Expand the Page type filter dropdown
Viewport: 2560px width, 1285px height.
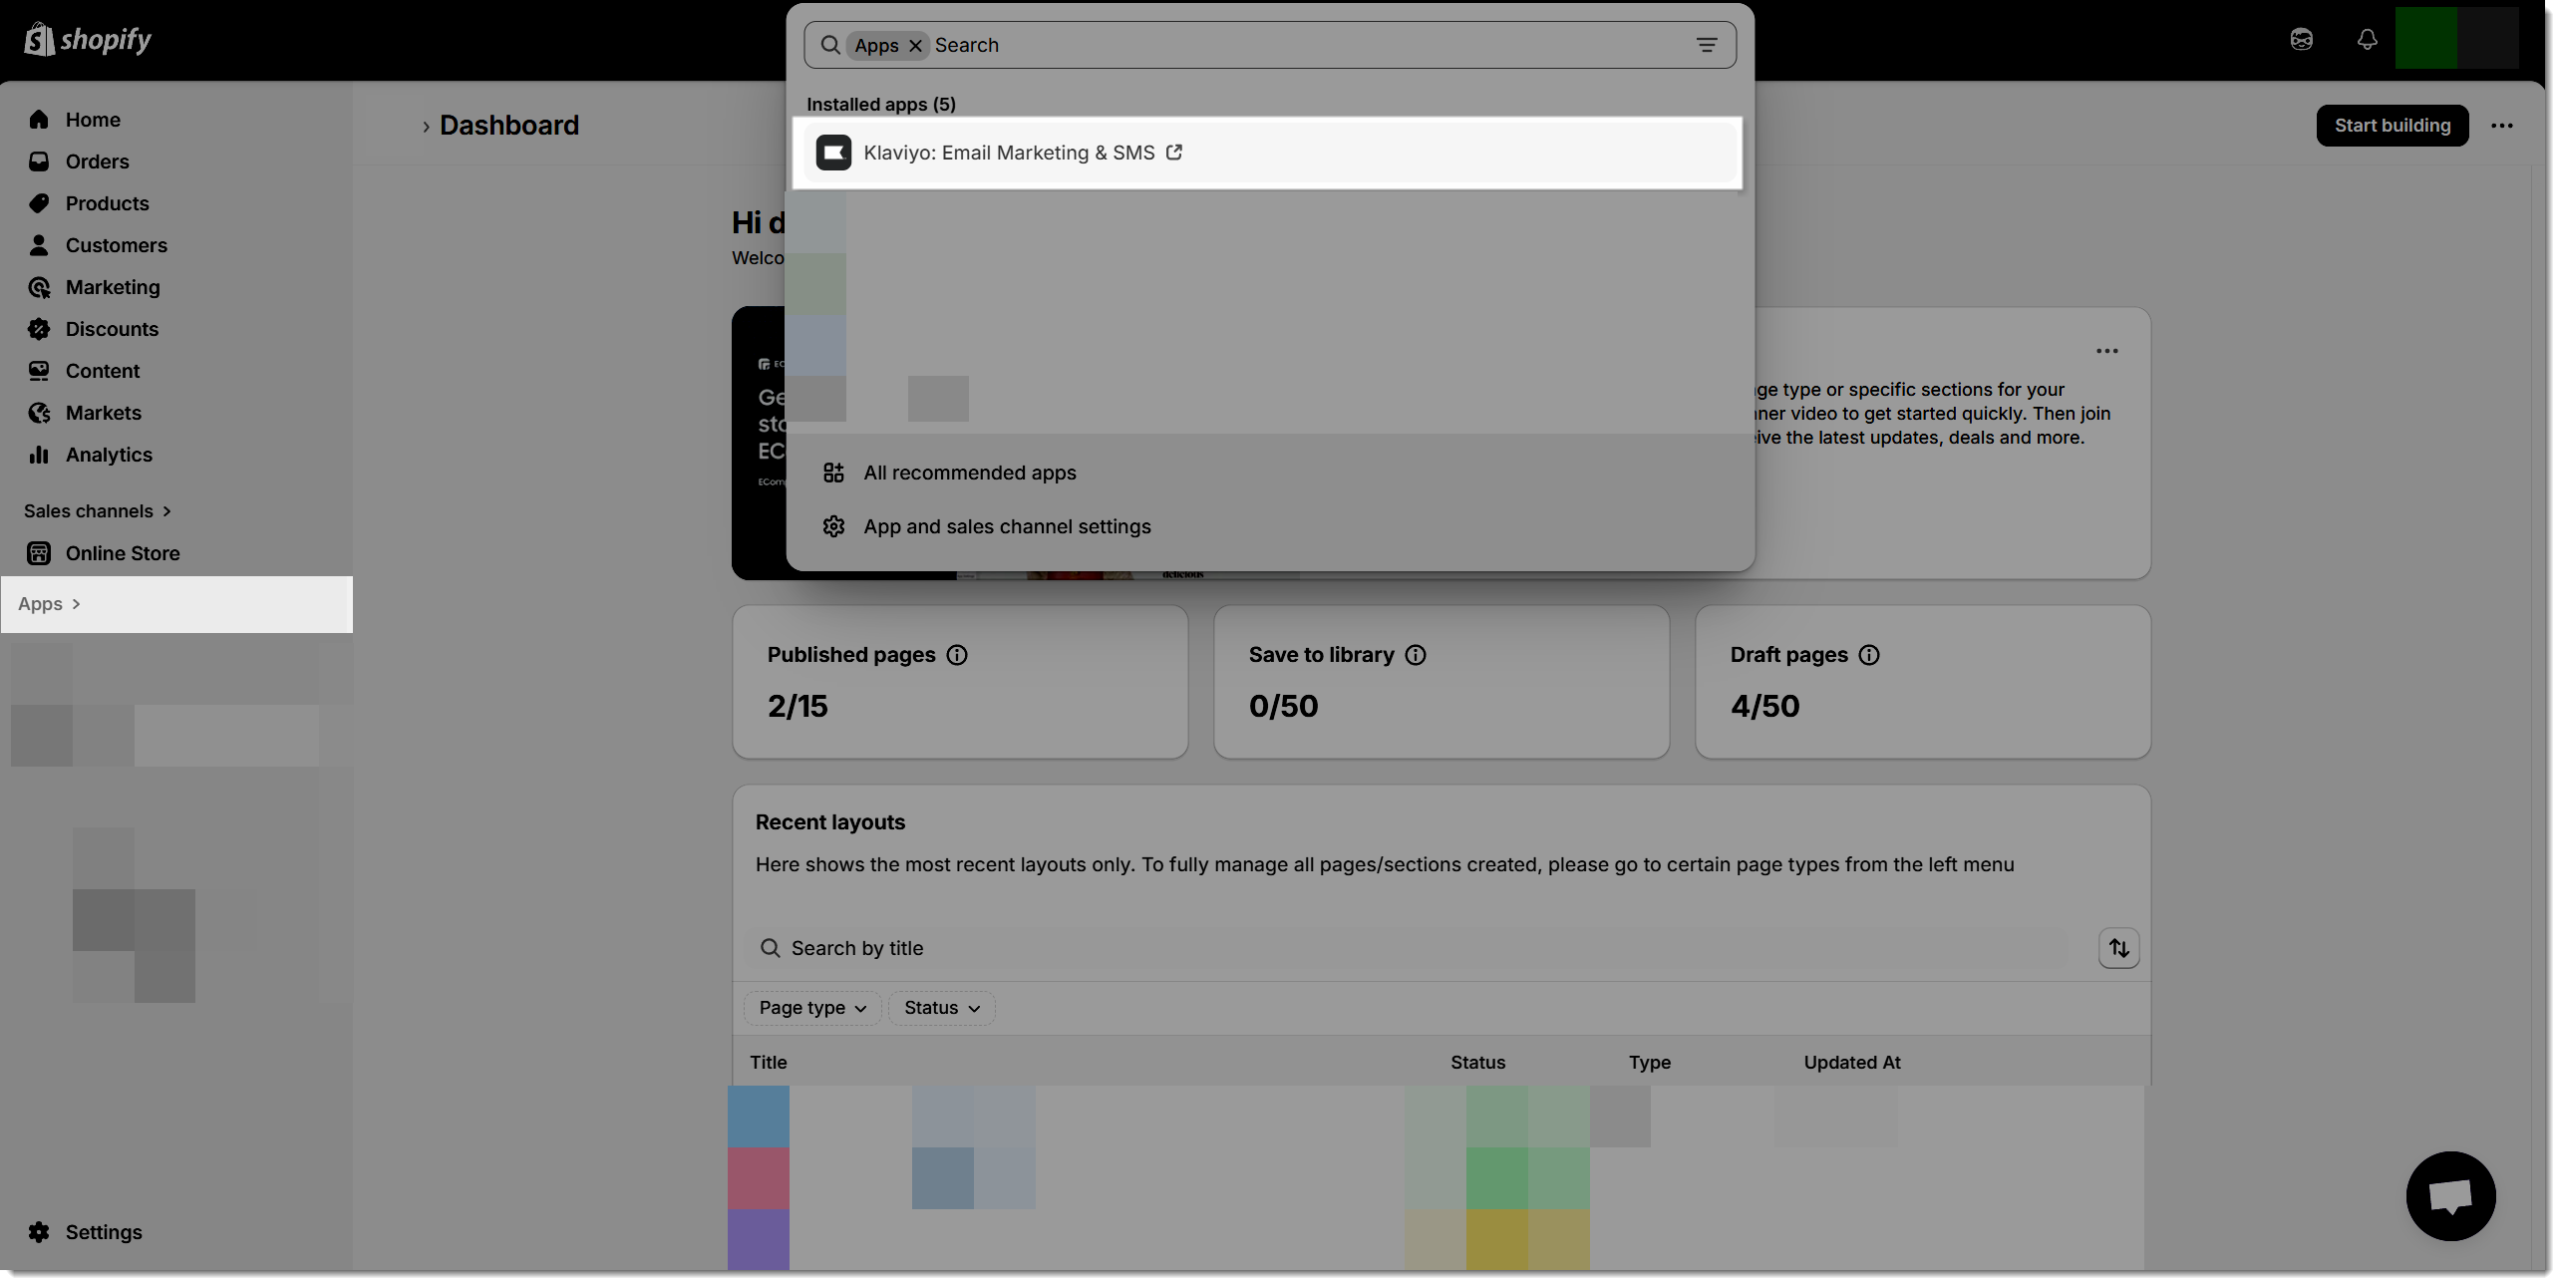812,1008
